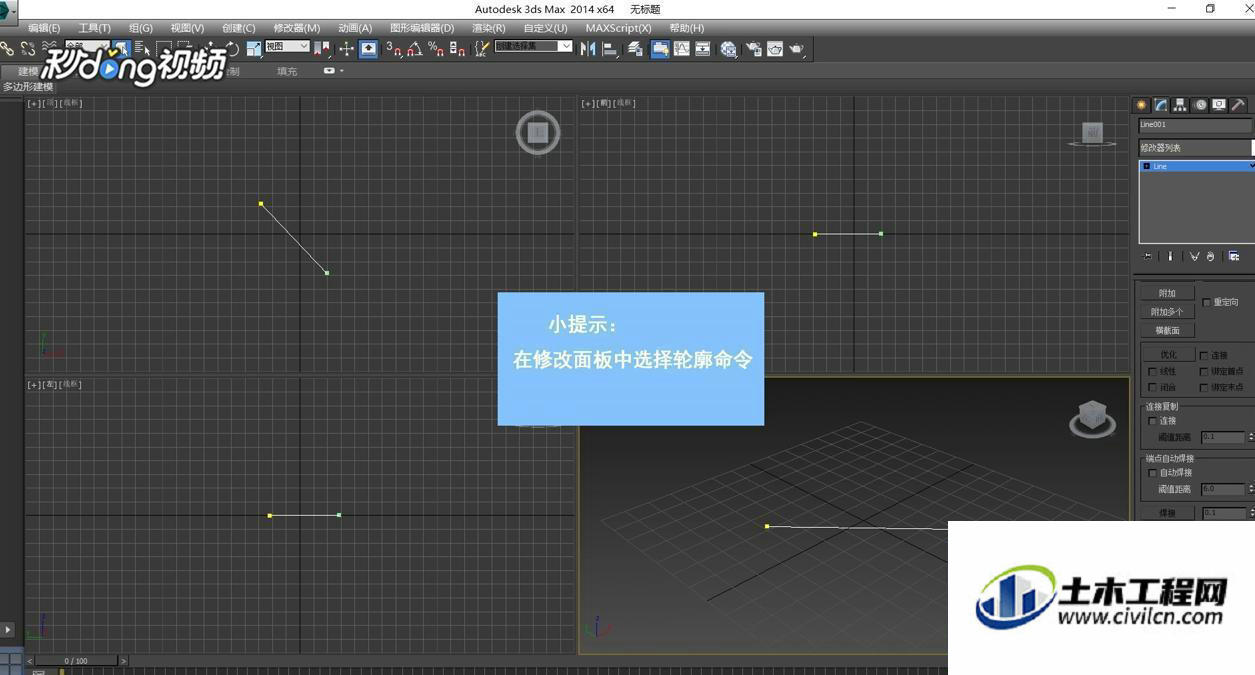
Task: Open the 工具(T) menu
Action: (x=95, y=28)
